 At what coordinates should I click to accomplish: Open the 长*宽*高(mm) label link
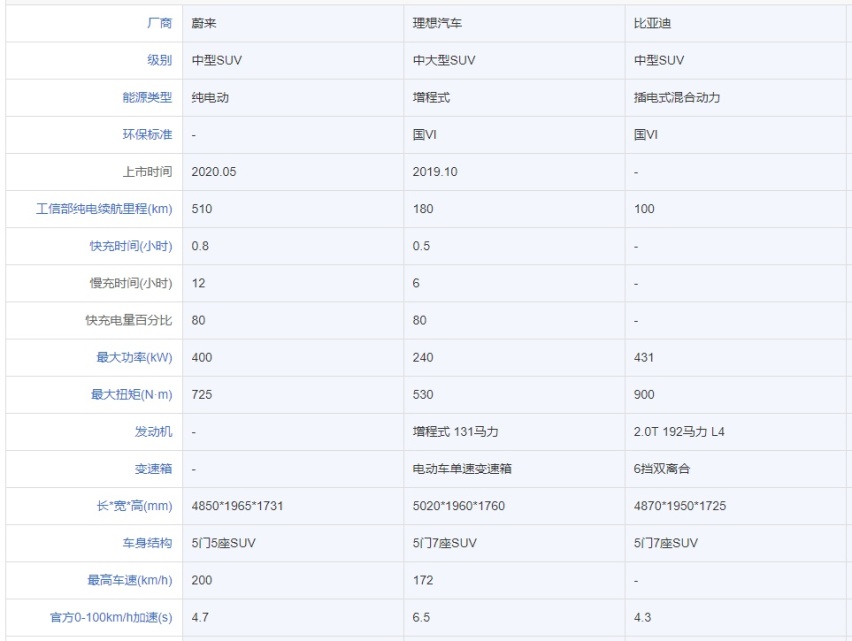click(x=134, y=506)
